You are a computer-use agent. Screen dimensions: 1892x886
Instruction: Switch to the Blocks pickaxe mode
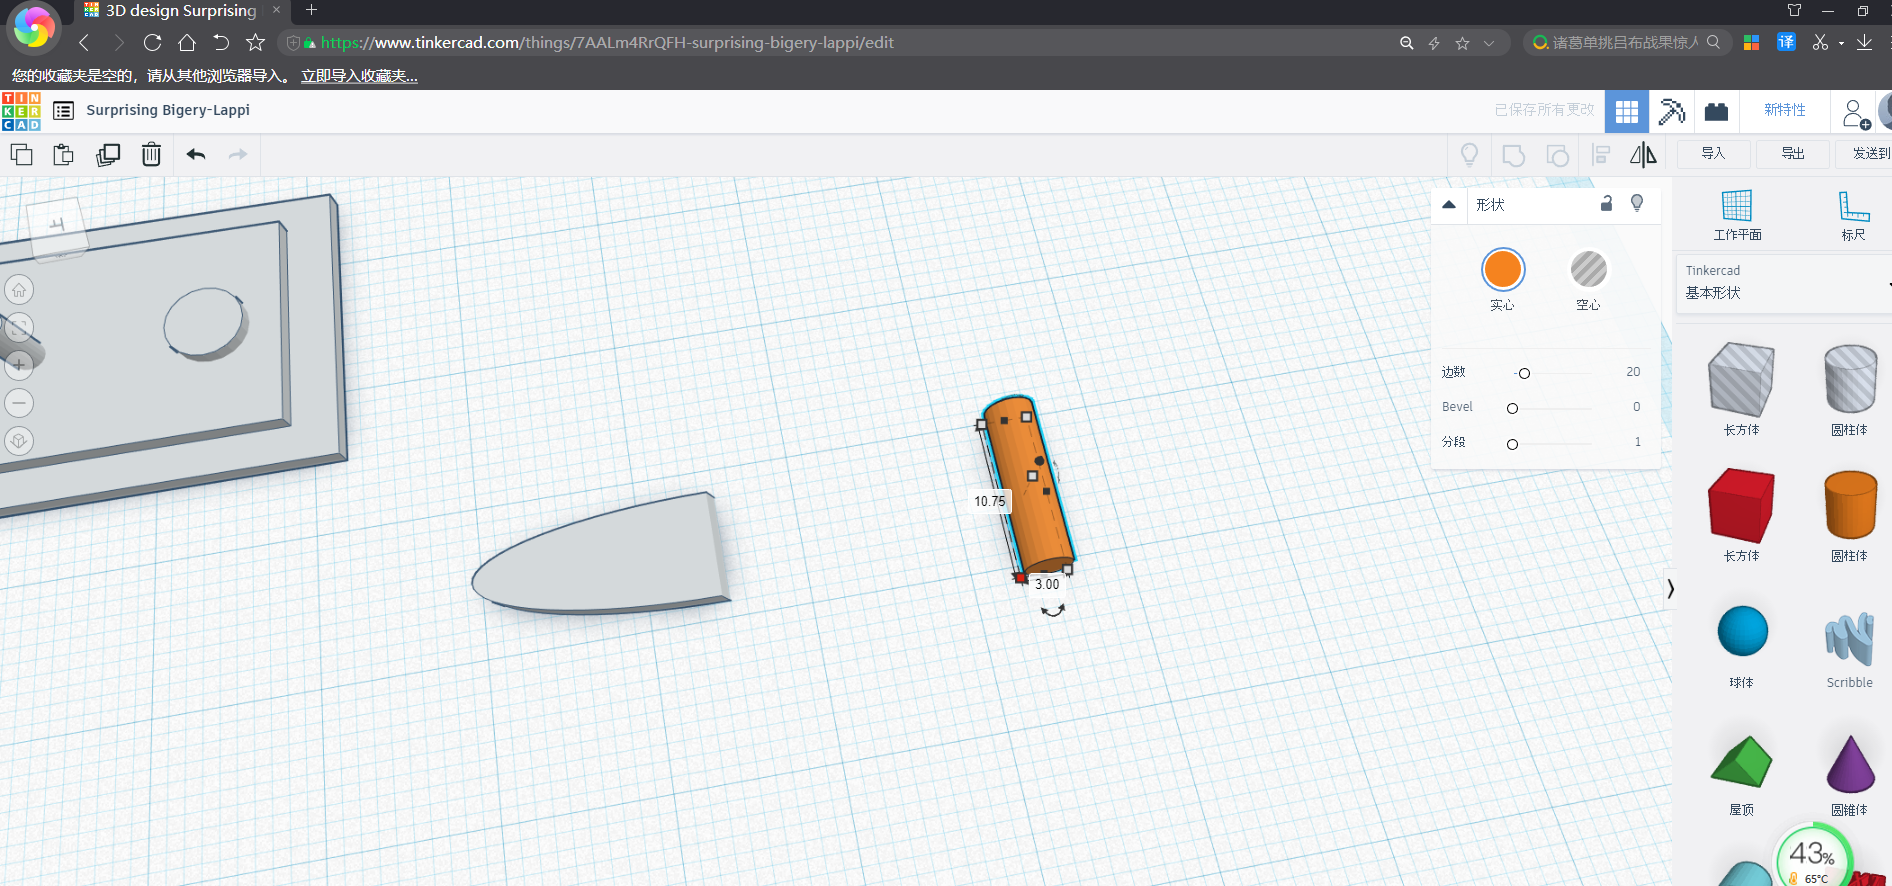tap(1671, 111)
